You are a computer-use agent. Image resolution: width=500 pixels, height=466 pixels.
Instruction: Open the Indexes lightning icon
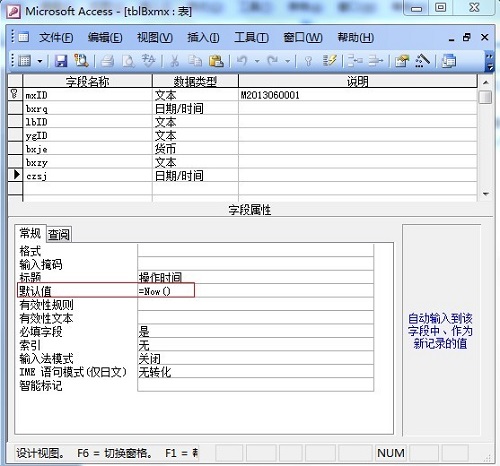(329, 61)
